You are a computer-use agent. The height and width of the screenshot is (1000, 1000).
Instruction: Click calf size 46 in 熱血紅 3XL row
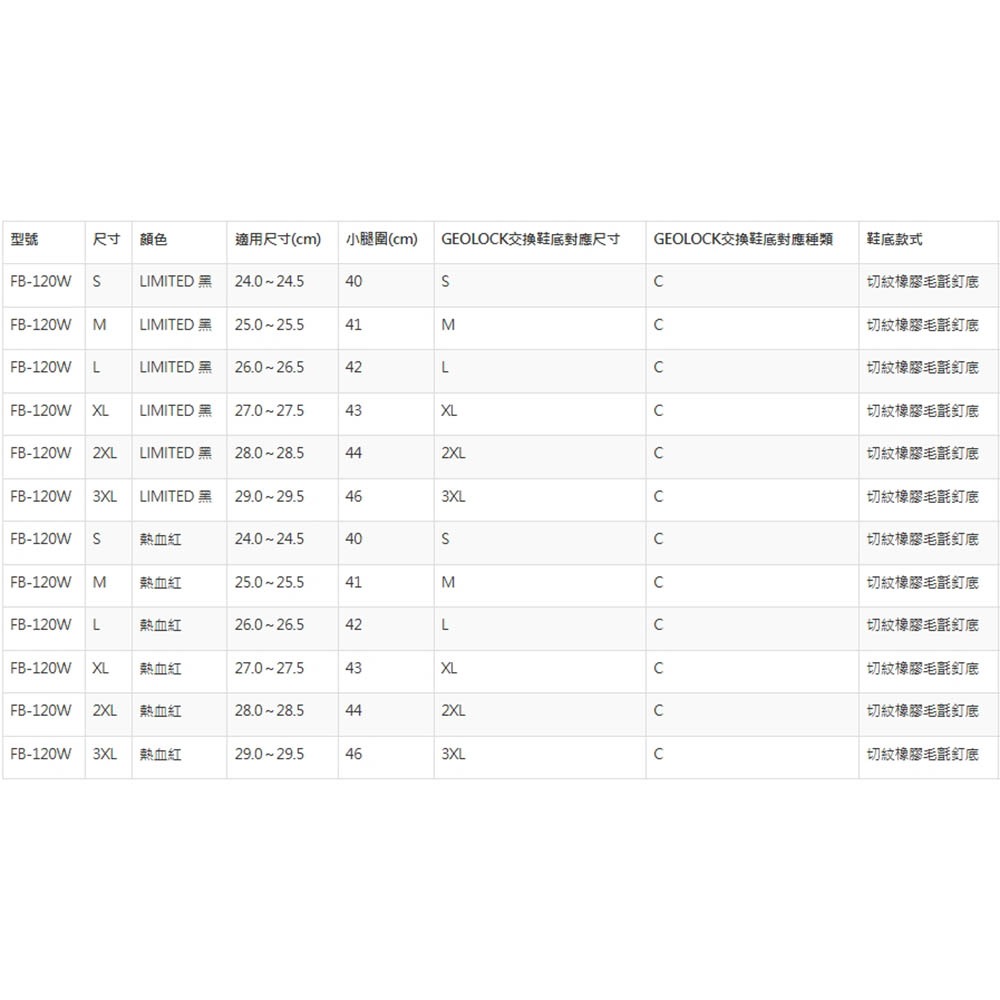[353, 755]
